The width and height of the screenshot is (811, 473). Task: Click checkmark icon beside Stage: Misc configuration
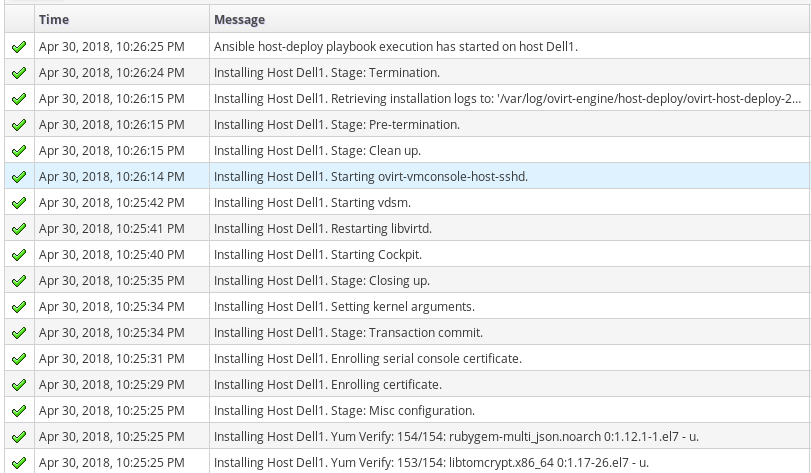coord(19,411)
